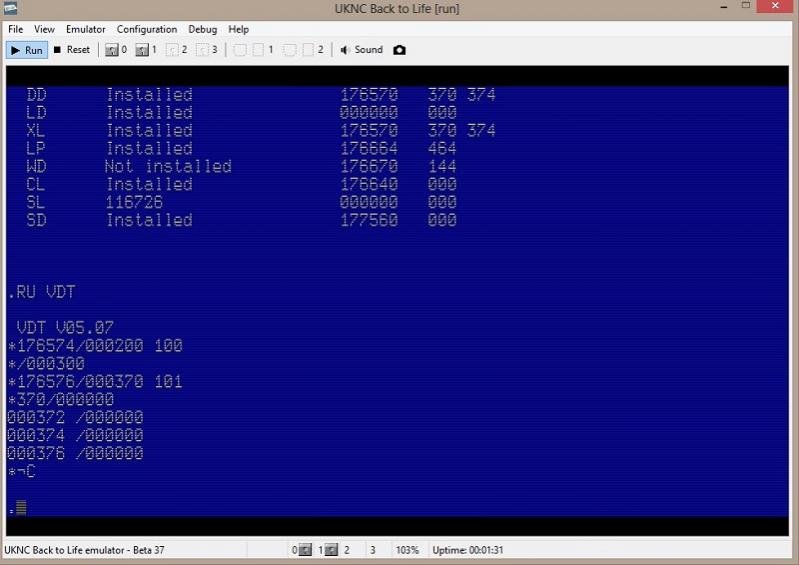The width and height of the screenshot is (799, 565).
Task: Toggle the Run button in toolbar
Action: (27, 50)
